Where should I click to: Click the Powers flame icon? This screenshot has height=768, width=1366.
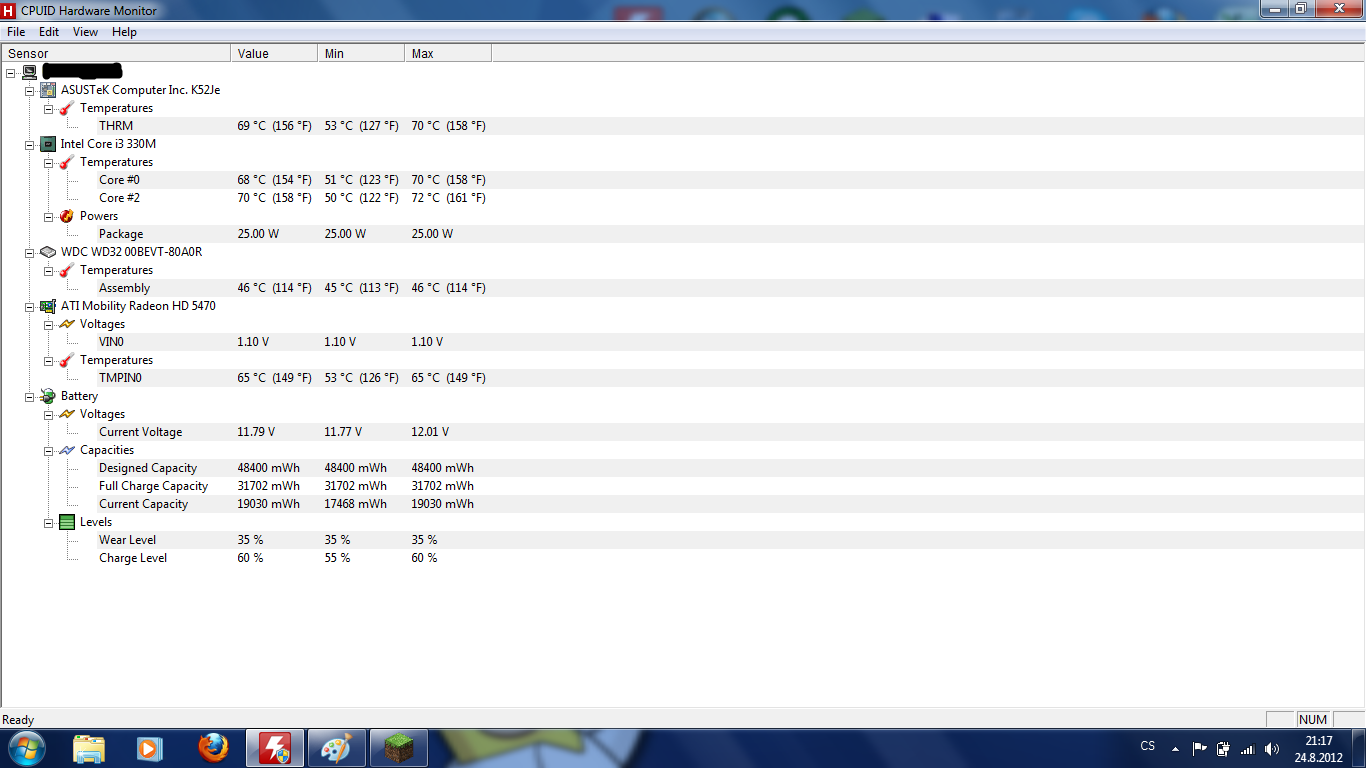tap(67, 216)
